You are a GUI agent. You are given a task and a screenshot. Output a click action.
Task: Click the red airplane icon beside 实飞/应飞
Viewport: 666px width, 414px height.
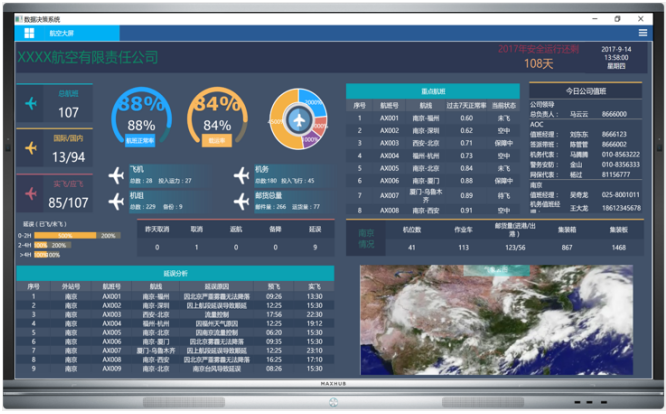coord(30,192)
